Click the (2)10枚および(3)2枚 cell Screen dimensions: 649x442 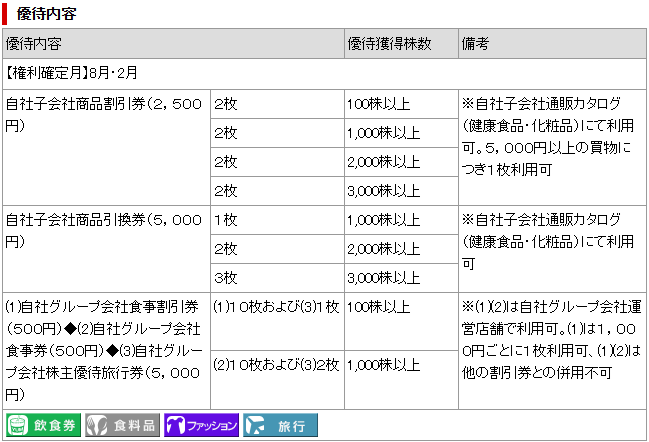pyautogui.click(x=276, y=365)
